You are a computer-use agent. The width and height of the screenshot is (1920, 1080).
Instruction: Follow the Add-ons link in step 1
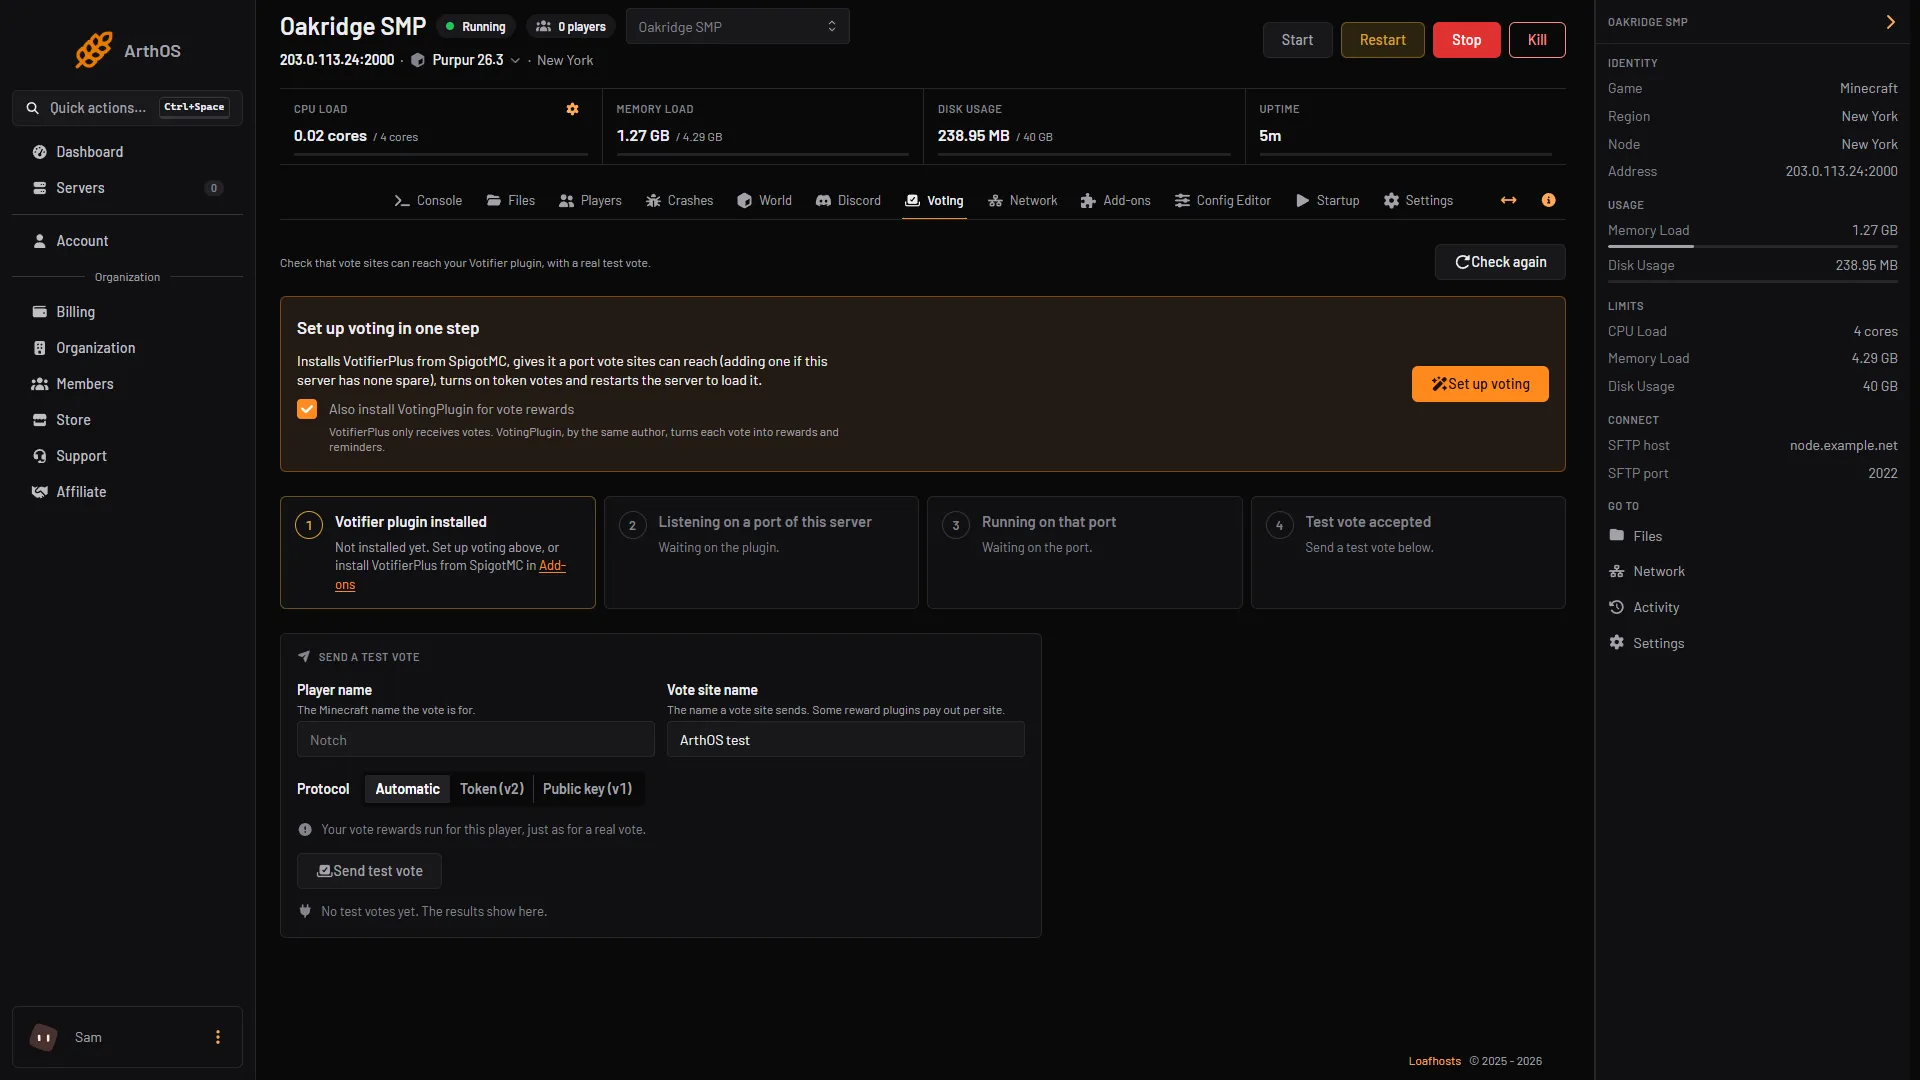(551, 566)
